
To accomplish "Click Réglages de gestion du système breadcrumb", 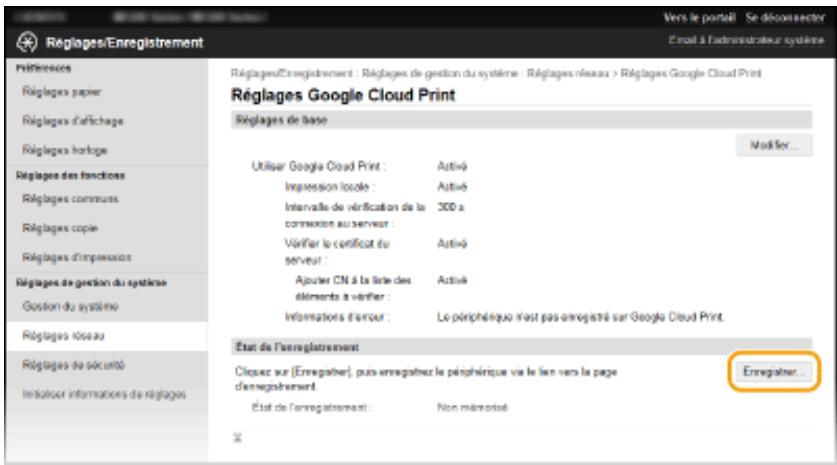I will (440, 73).
